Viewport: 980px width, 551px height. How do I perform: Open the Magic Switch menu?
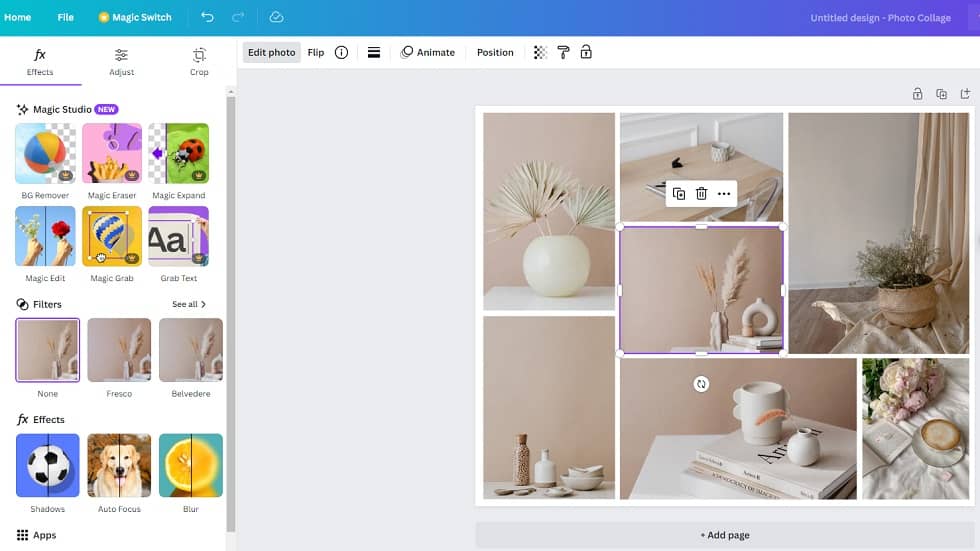pyautogui.click(x=135, y=17)
